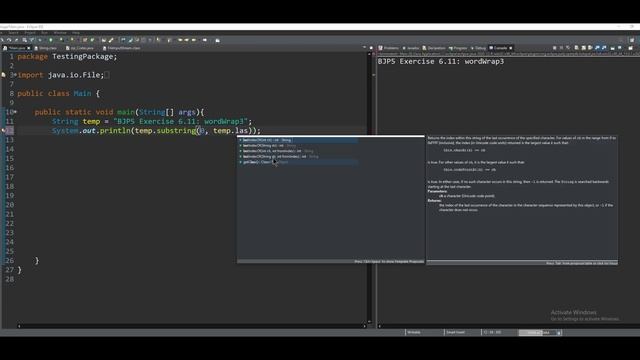Open the Problems view tab

tap(389, 48)
